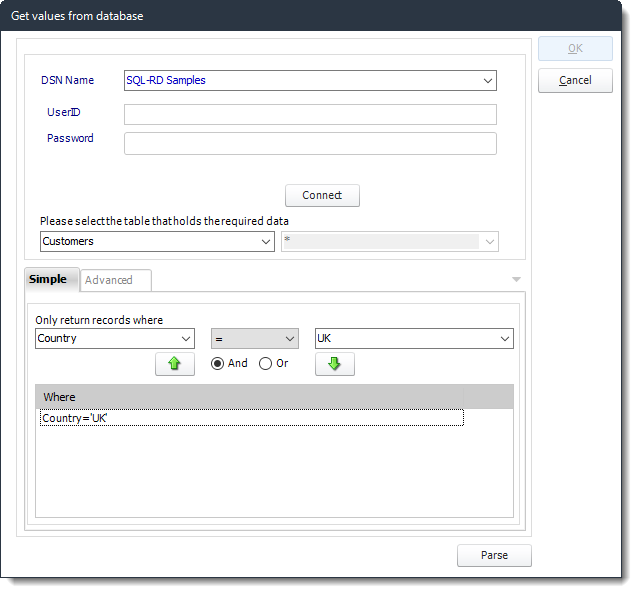Select the Or radio button
The height and width of the screenshot is (593, 637).
[265, 364]
